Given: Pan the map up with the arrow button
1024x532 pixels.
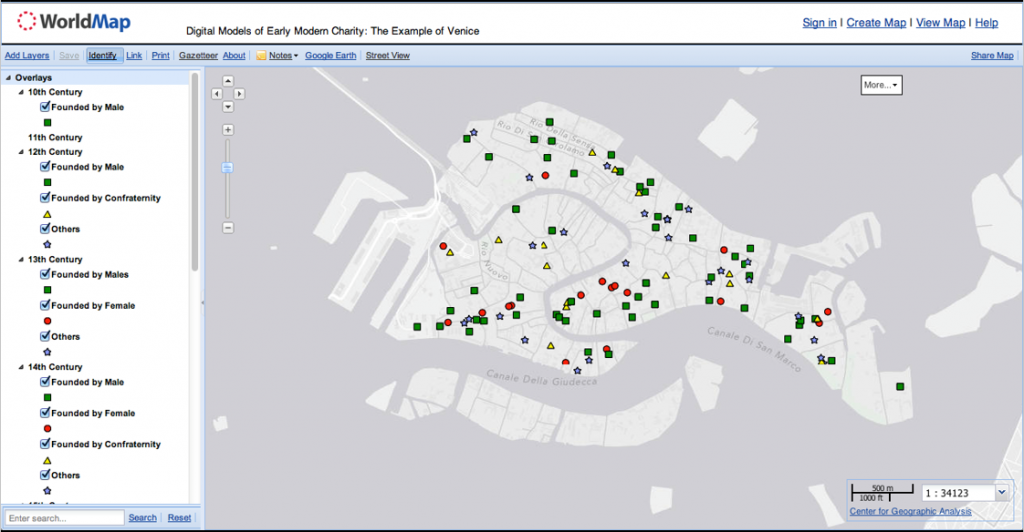Looking at the screenshot, I should pos(228,82).
